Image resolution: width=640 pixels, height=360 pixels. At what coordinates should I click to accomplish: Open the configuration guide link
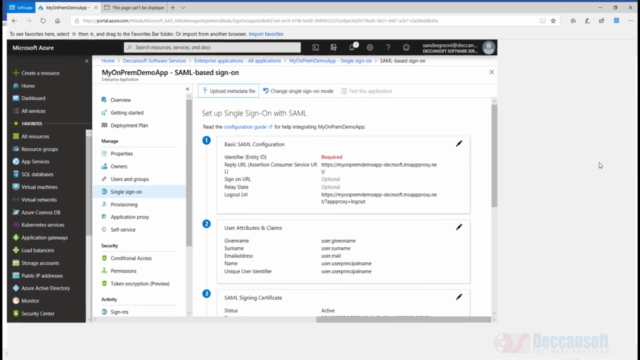coord(245,127)
